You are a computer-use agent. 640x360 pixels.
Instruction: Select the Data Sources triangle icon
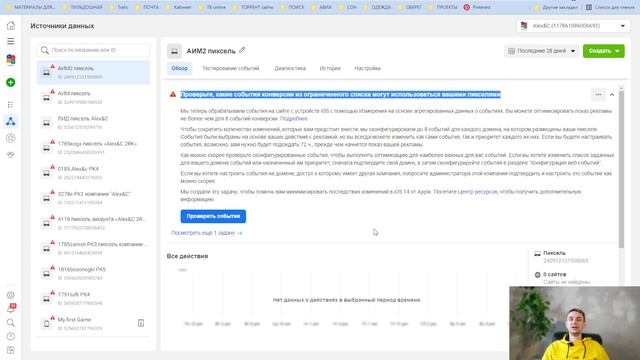(11, 121)
